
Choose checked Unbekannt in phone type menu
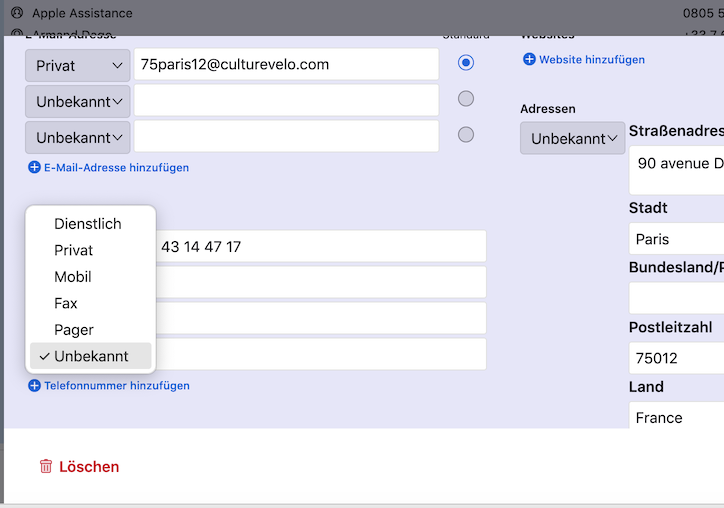90,356
